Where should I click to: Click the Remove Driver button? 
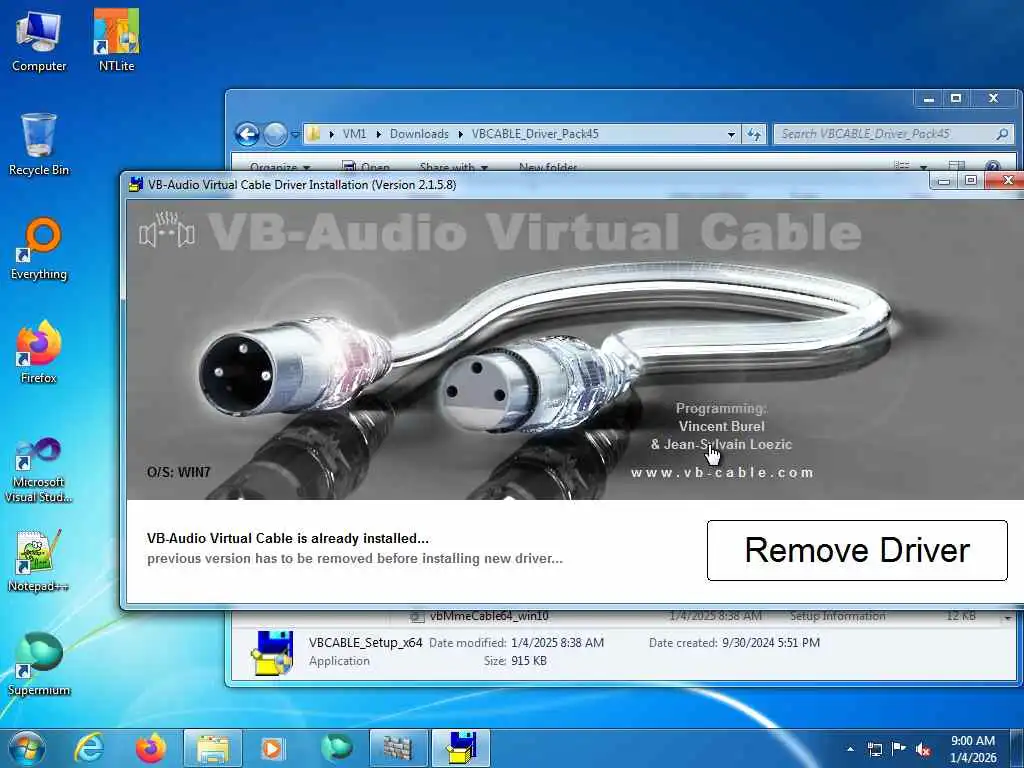[857, 550]
